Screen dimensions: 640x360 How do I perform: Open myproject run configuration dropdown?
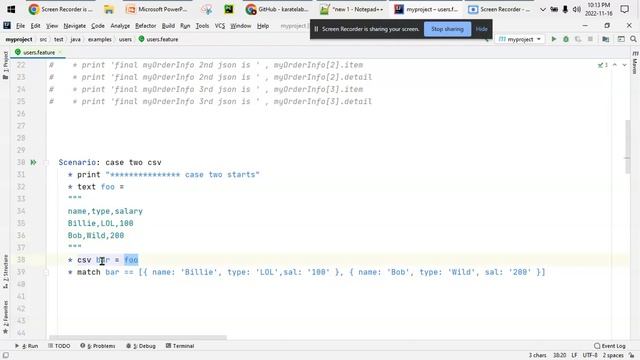click(520, 39)
